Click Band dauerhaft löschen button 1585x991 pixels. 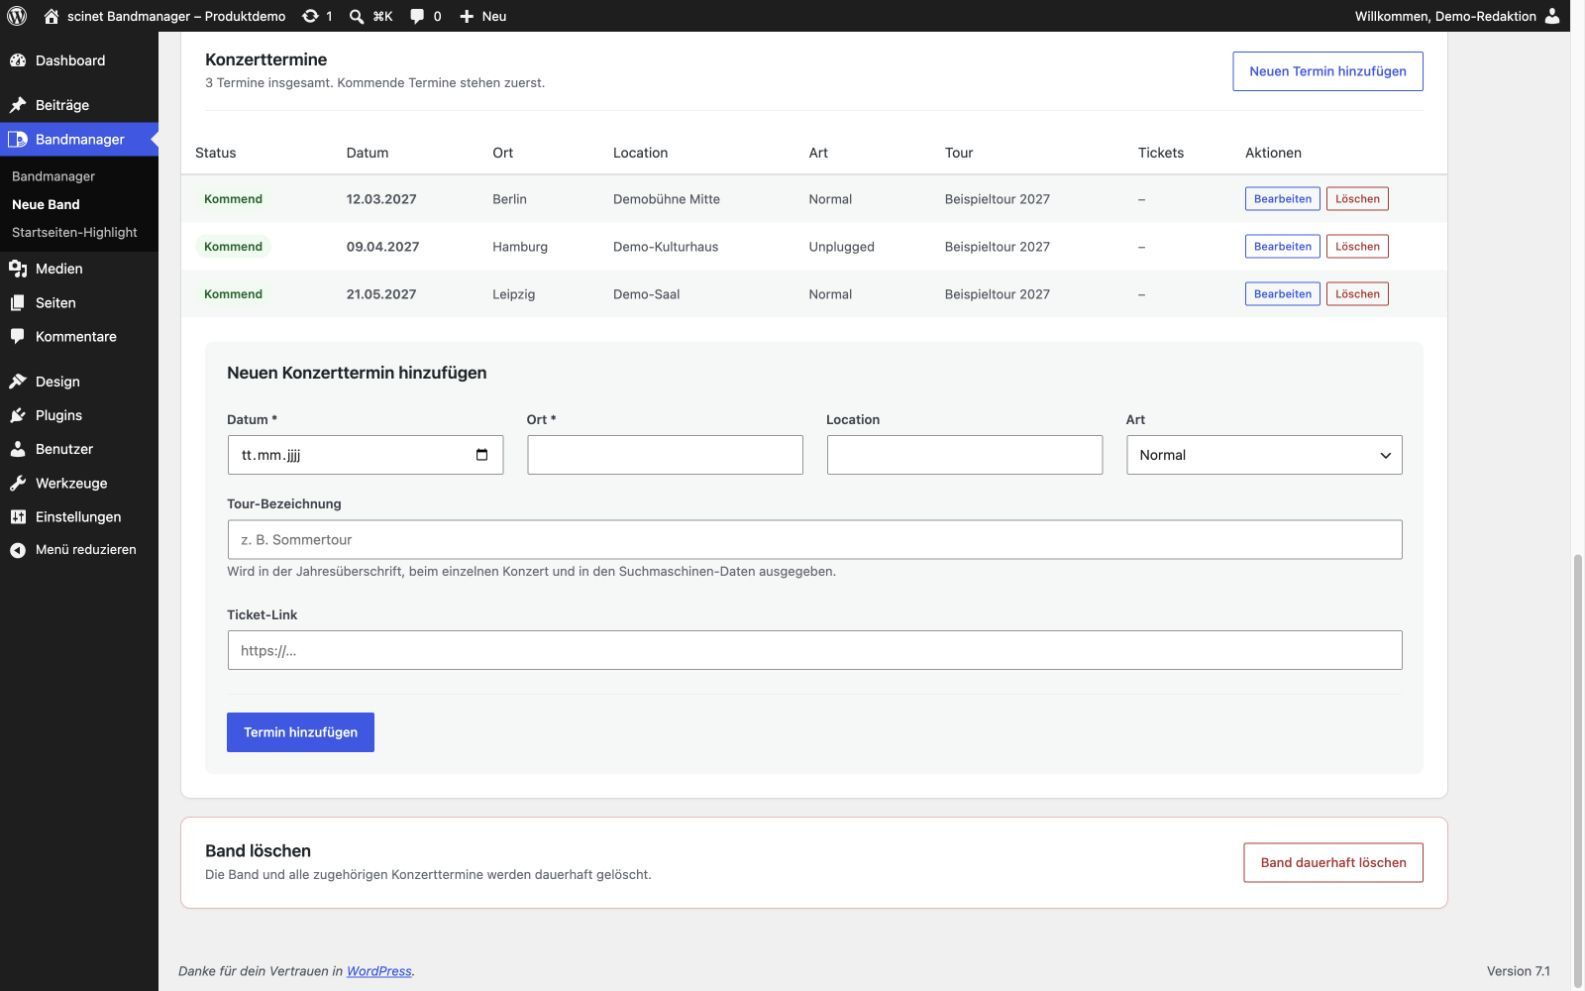[x=1333, y=862]
